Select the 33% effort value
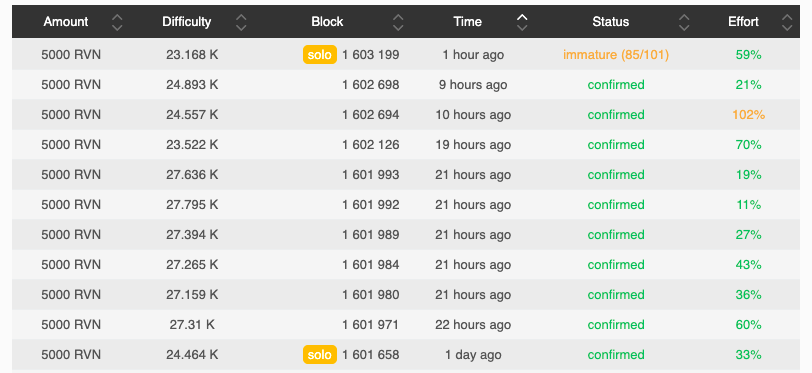Screen dimensions: 812x373 click(748, 355)
